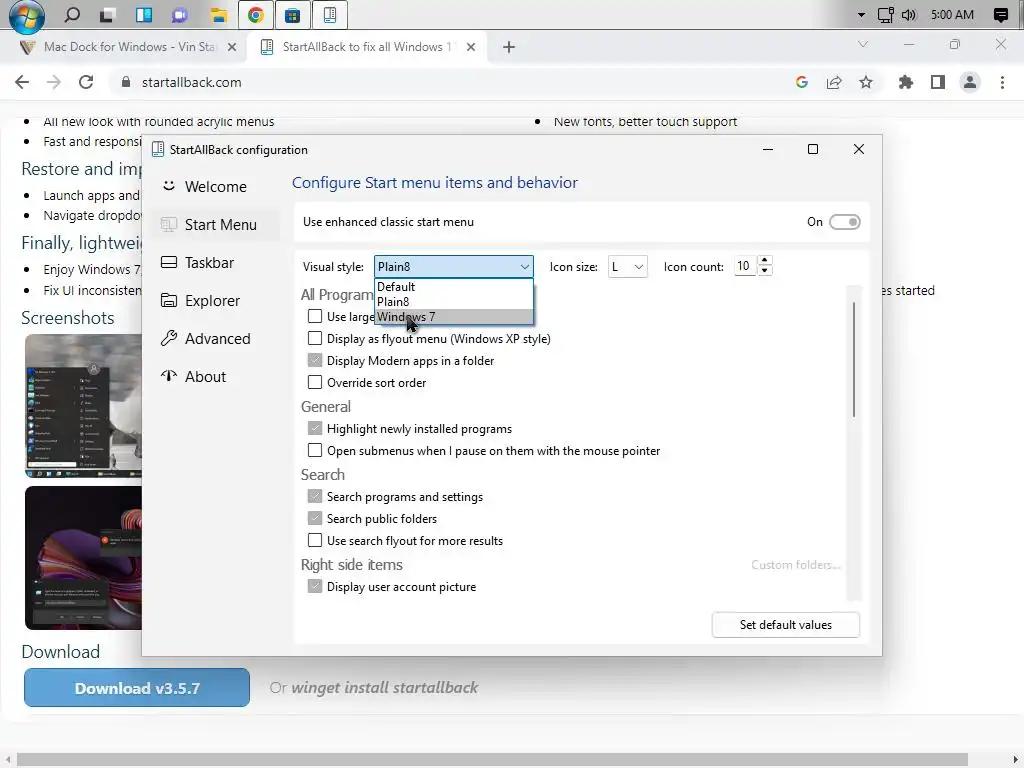This screenshot has height=768, width=1024.
Task: Toggle Highlight newly installed programs
Action: 315,428
